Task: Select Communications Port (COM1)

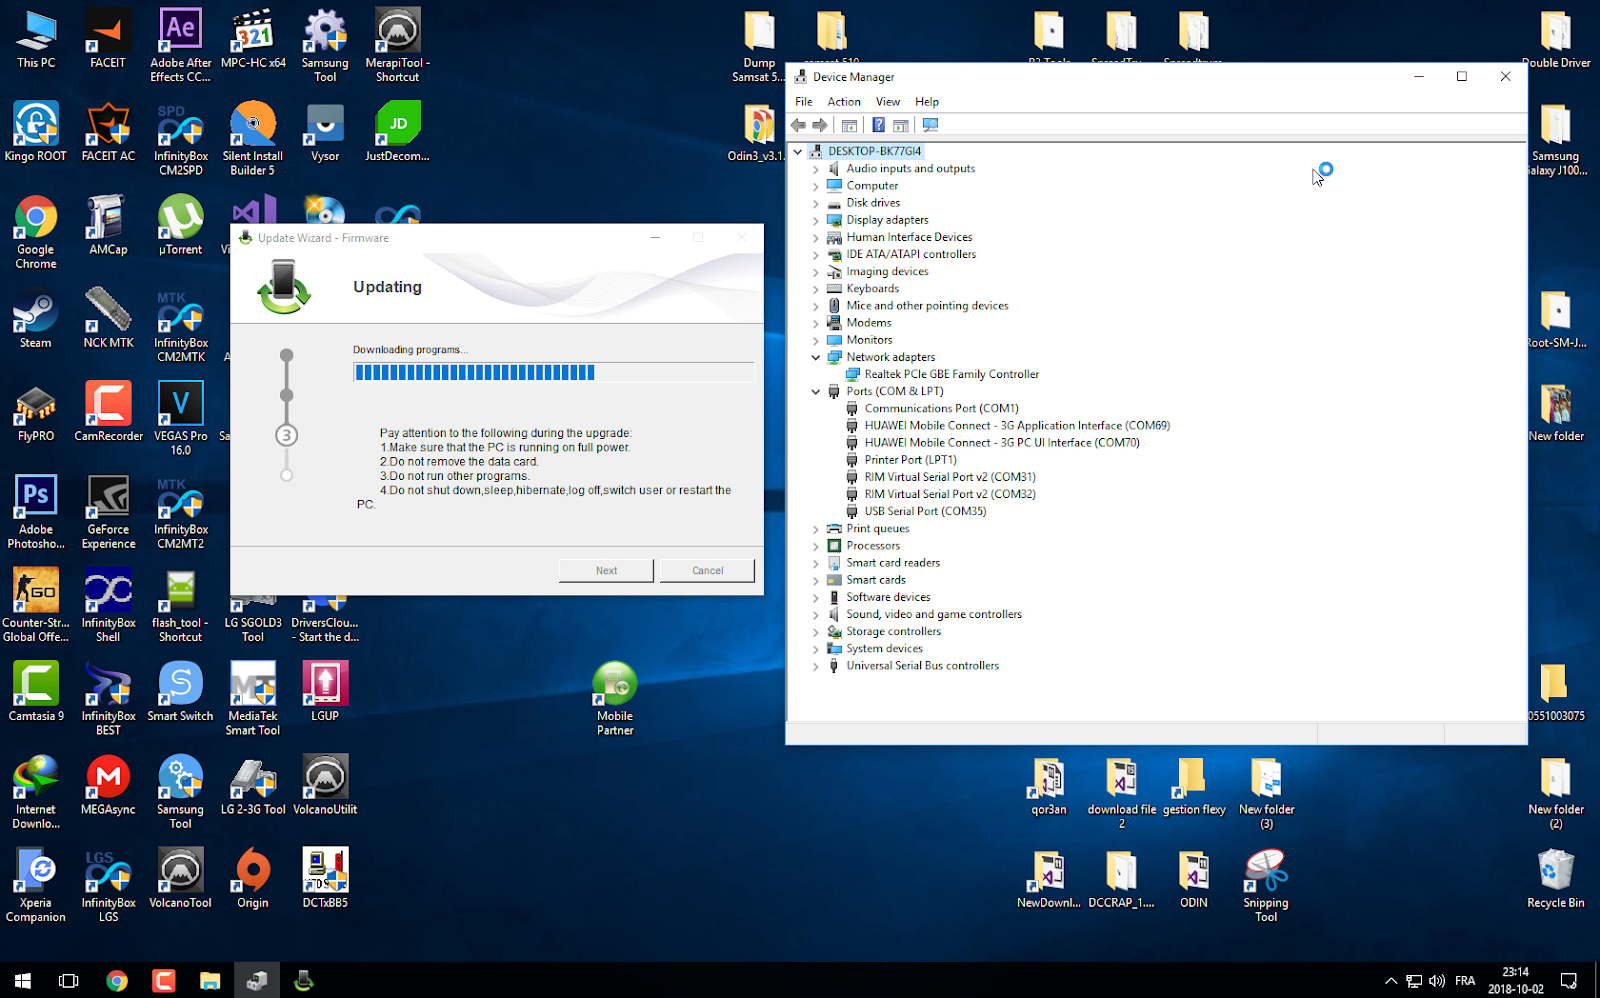Action: (941, 408)
